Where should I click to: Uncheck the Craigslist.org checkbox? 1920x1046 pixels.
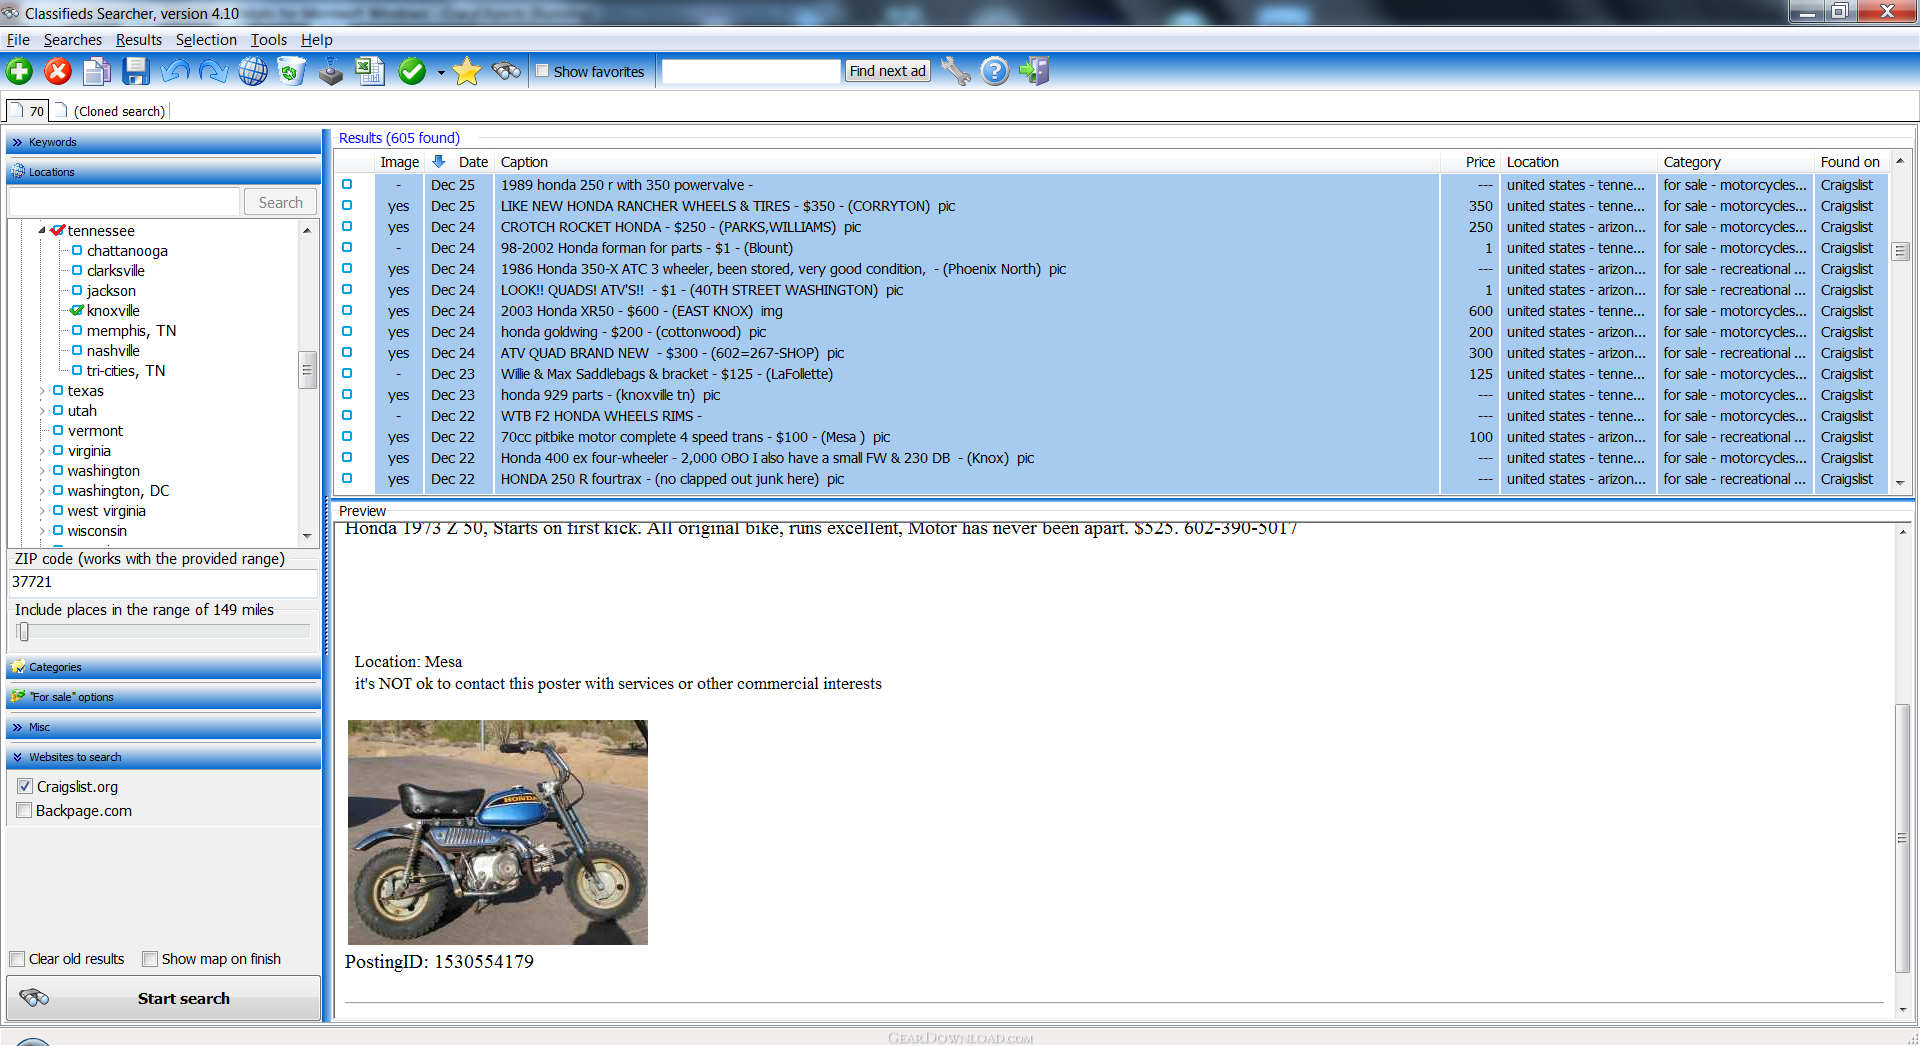coord(25,786)
